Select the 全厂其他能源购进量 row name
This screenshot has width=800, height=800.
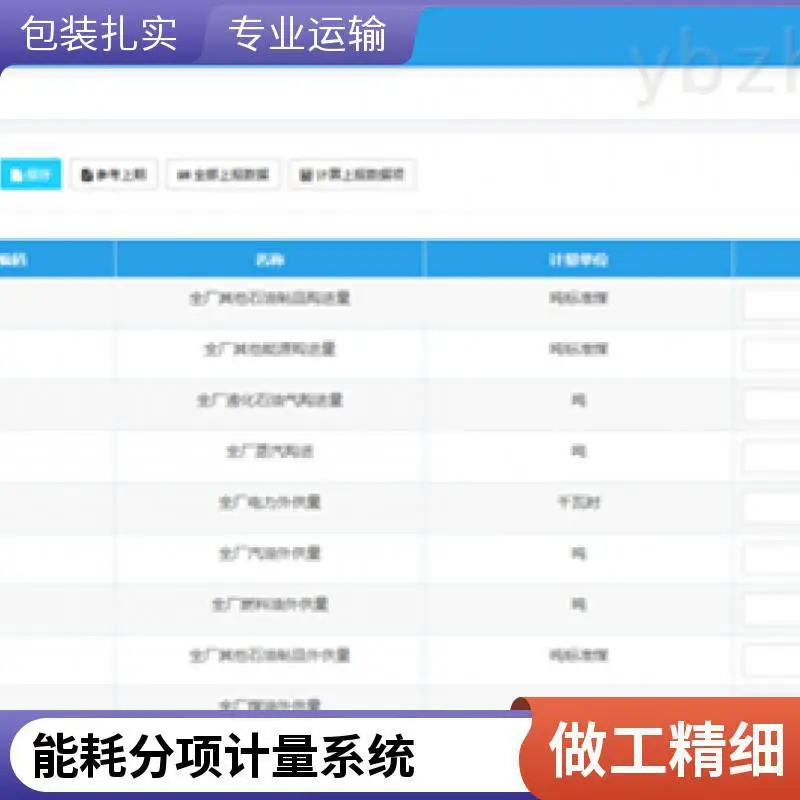pyautogui.click(x=269, y=349)
